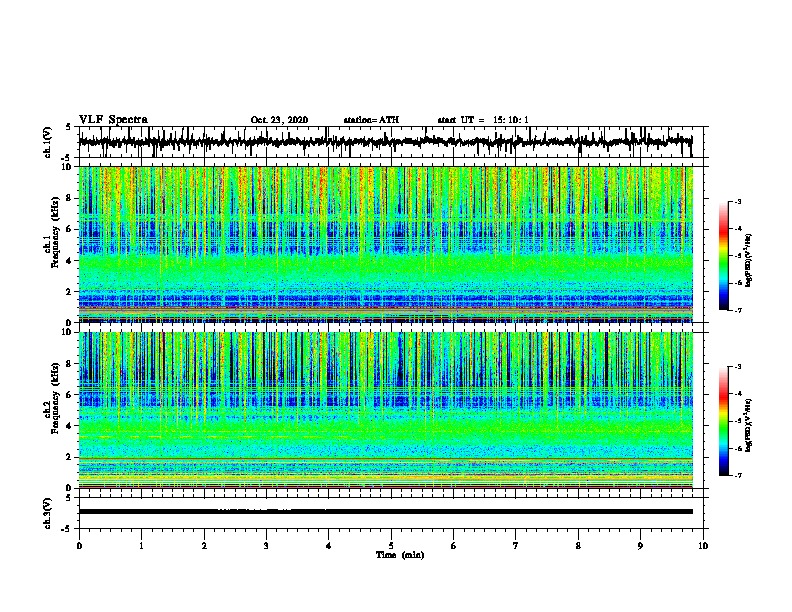Click the ch.1 spectrogram "6" kHz tick label
The image size is (792, 612).
click(69, 229)
